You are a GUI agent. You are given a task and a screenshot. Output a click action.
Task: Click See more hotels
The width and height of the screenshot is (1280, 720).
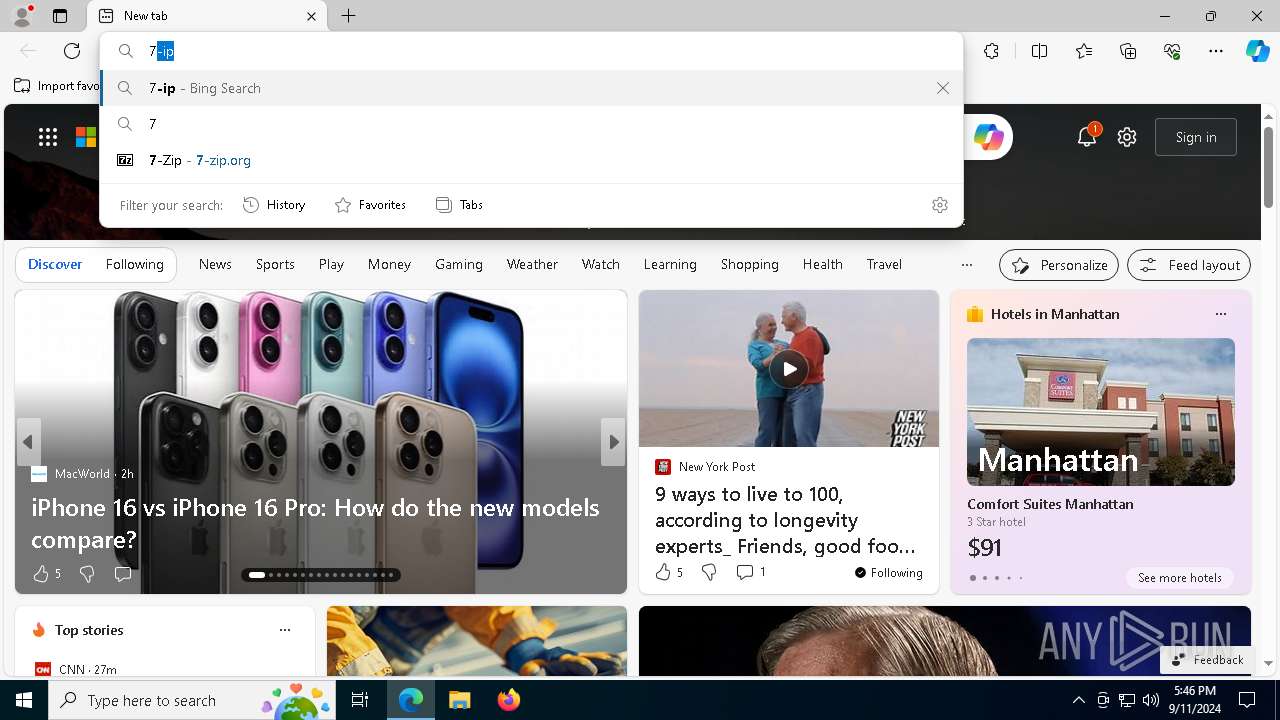click(1180, 578)
